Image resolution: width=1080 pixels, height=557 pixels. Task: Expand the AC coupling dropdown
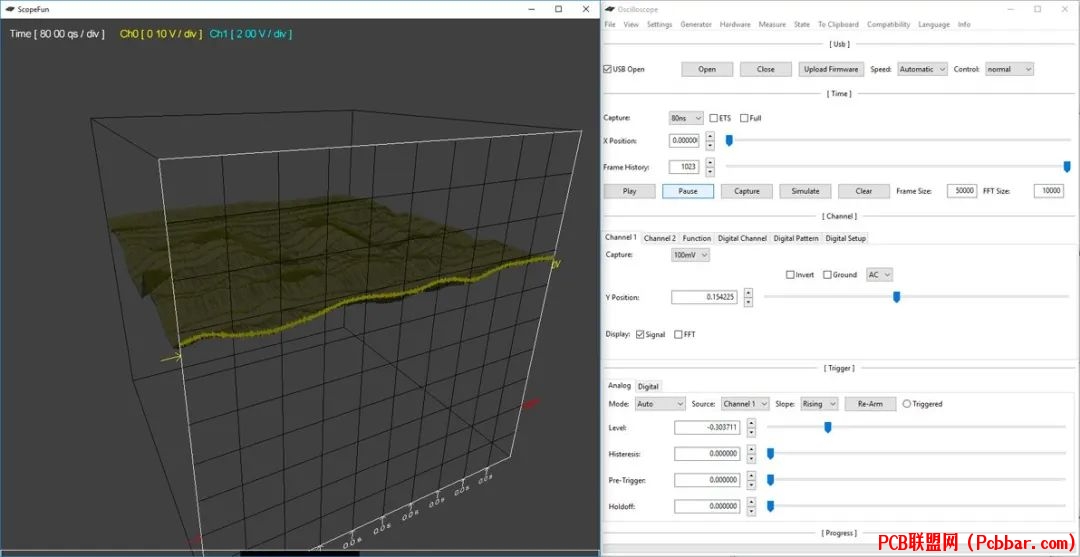point(879,275)
